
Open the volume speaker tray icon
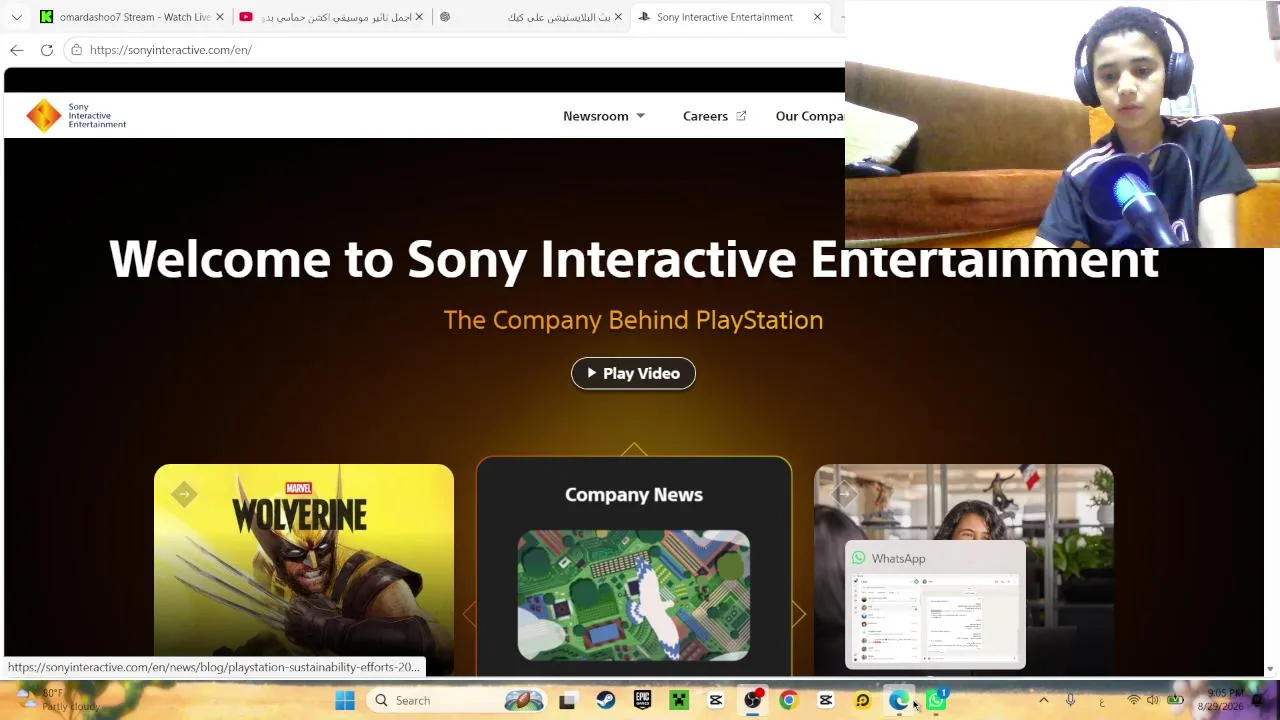point(1153,701)
